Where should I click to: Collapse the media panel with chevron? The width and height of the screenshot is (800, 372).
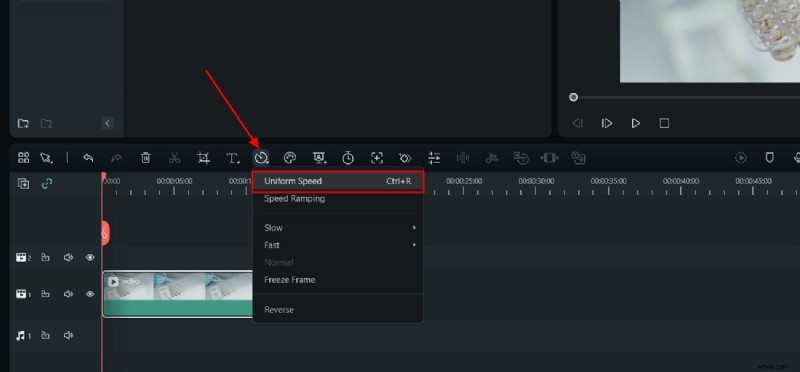click(107, 123)
